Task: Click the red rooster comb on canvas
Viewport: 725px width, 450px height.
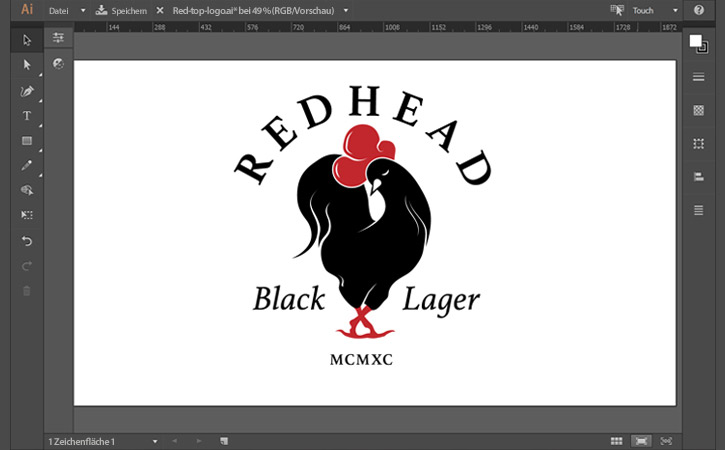Action: 362,155
